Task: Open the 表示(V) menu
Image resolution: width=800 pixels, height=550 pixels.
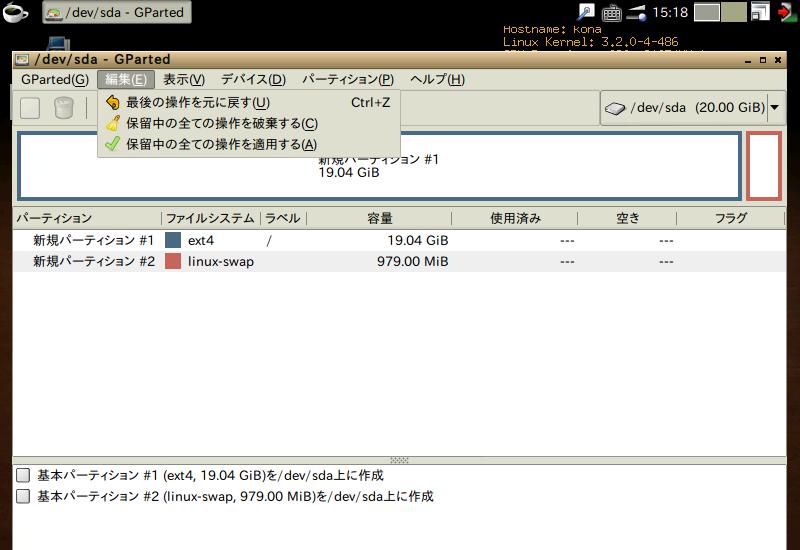Action: tap(184, 80)
